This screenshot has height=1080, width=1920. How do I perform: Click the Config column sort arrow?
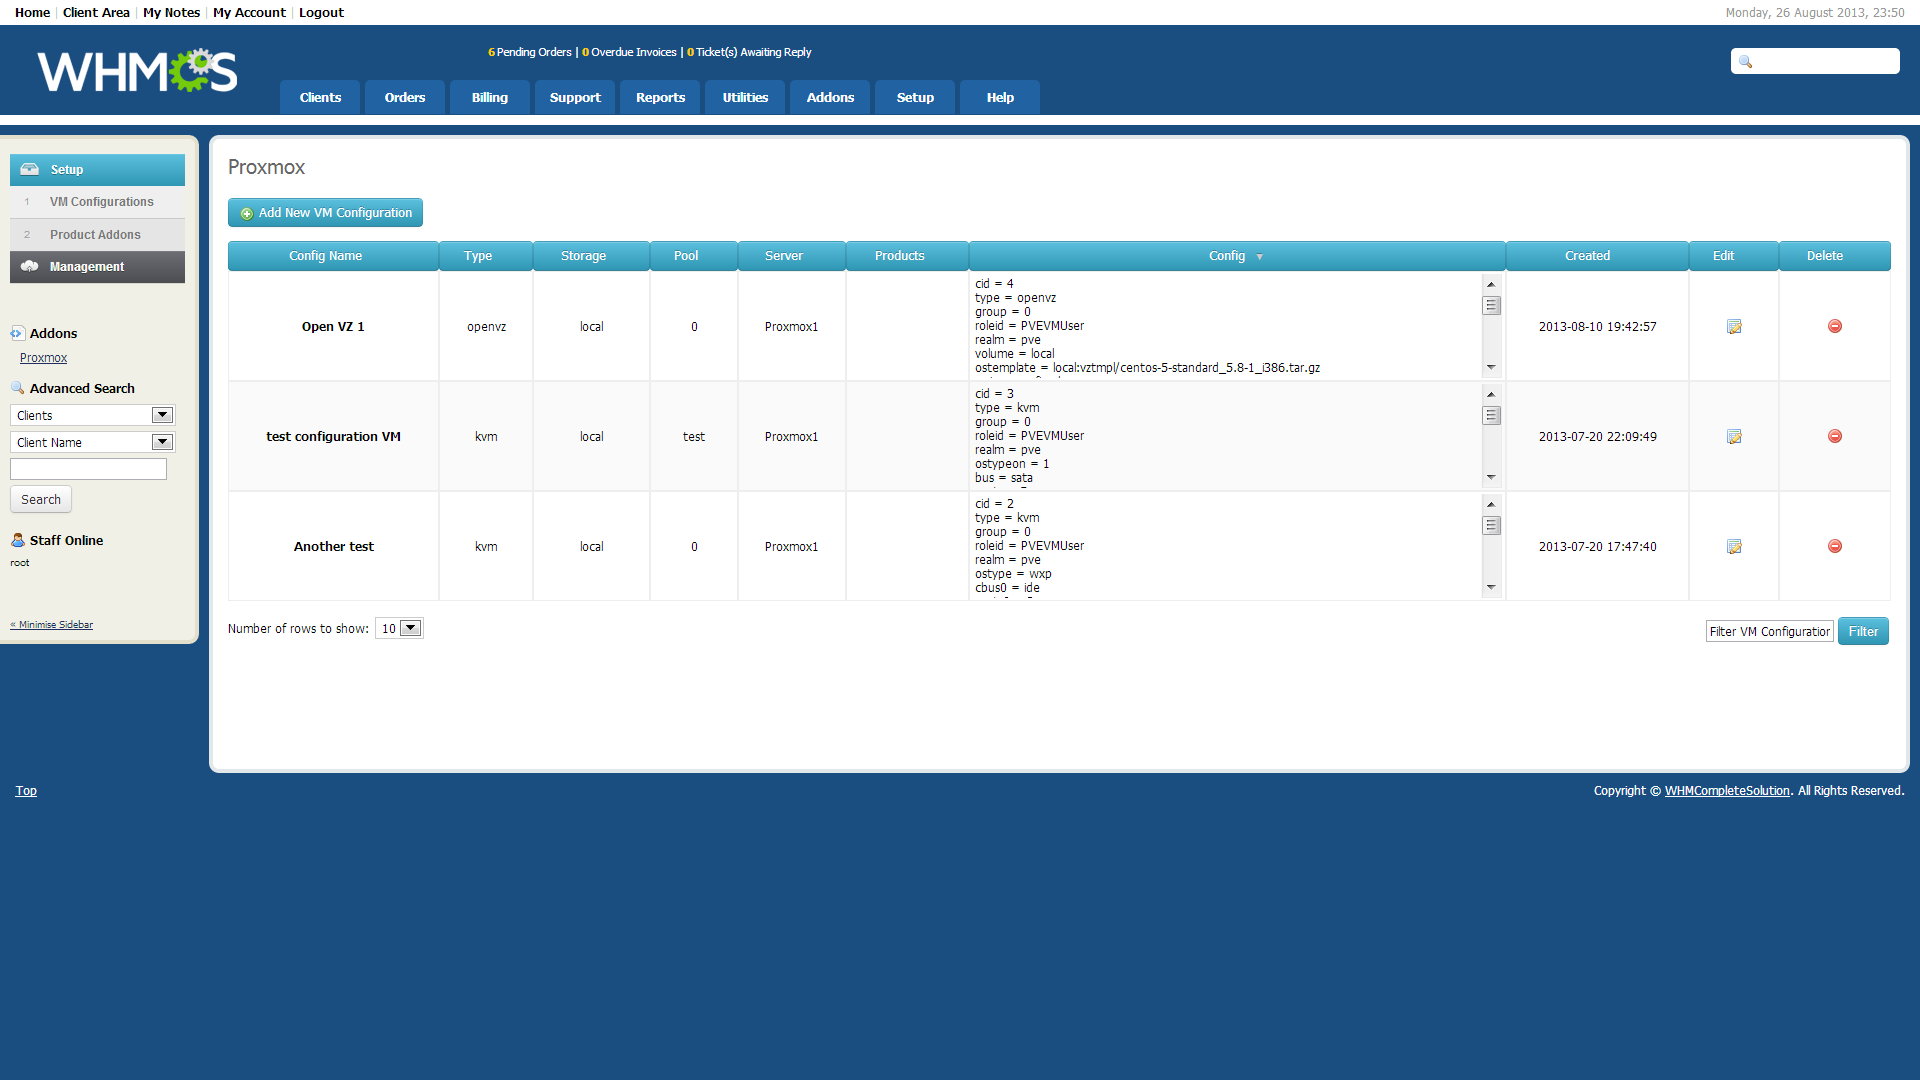tap(1259, 257)
